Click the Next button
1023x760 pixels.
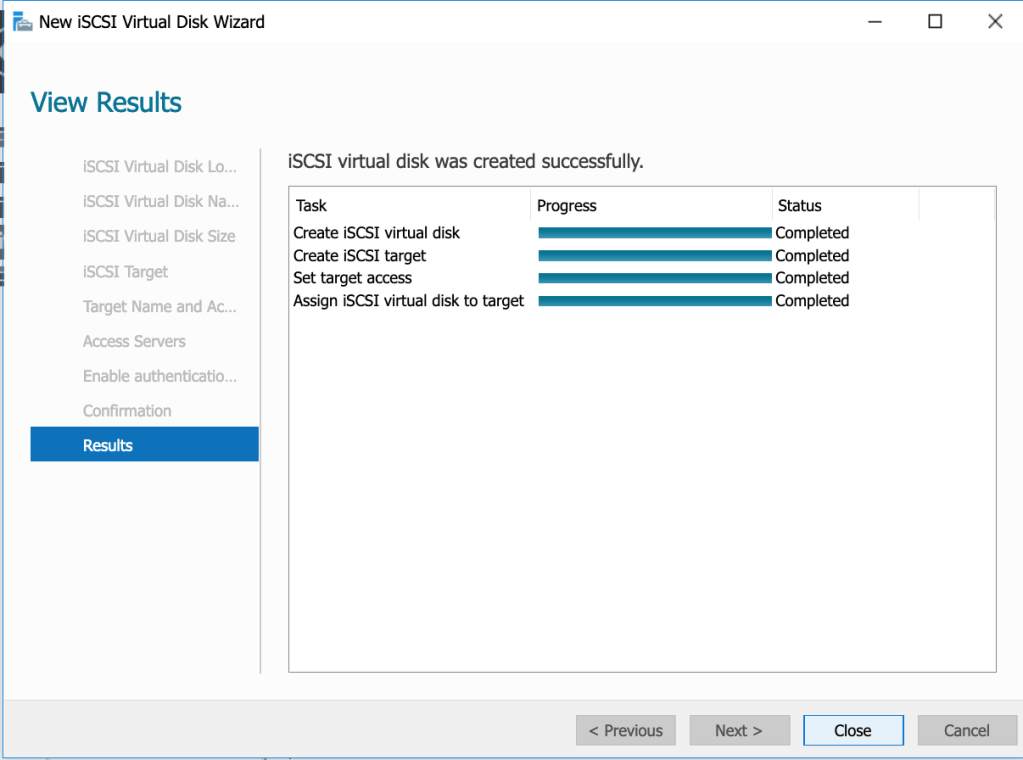coord(739,730)
